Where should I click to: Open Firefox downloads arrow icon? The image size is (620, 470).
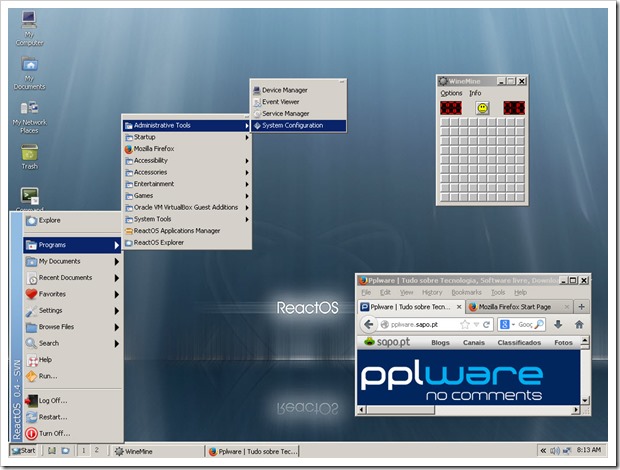pyautogui.click(x=558, y=325)
